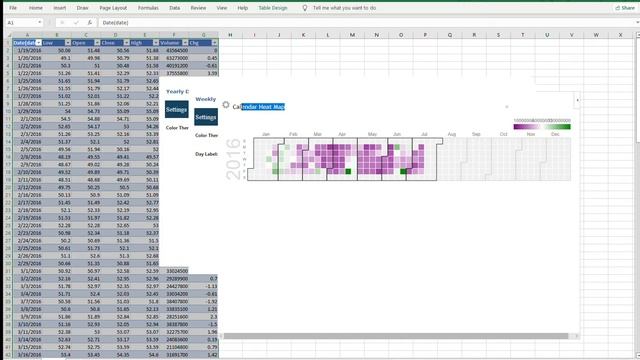640x360 pixels.
Task: Select column W header
Action: 596,35
